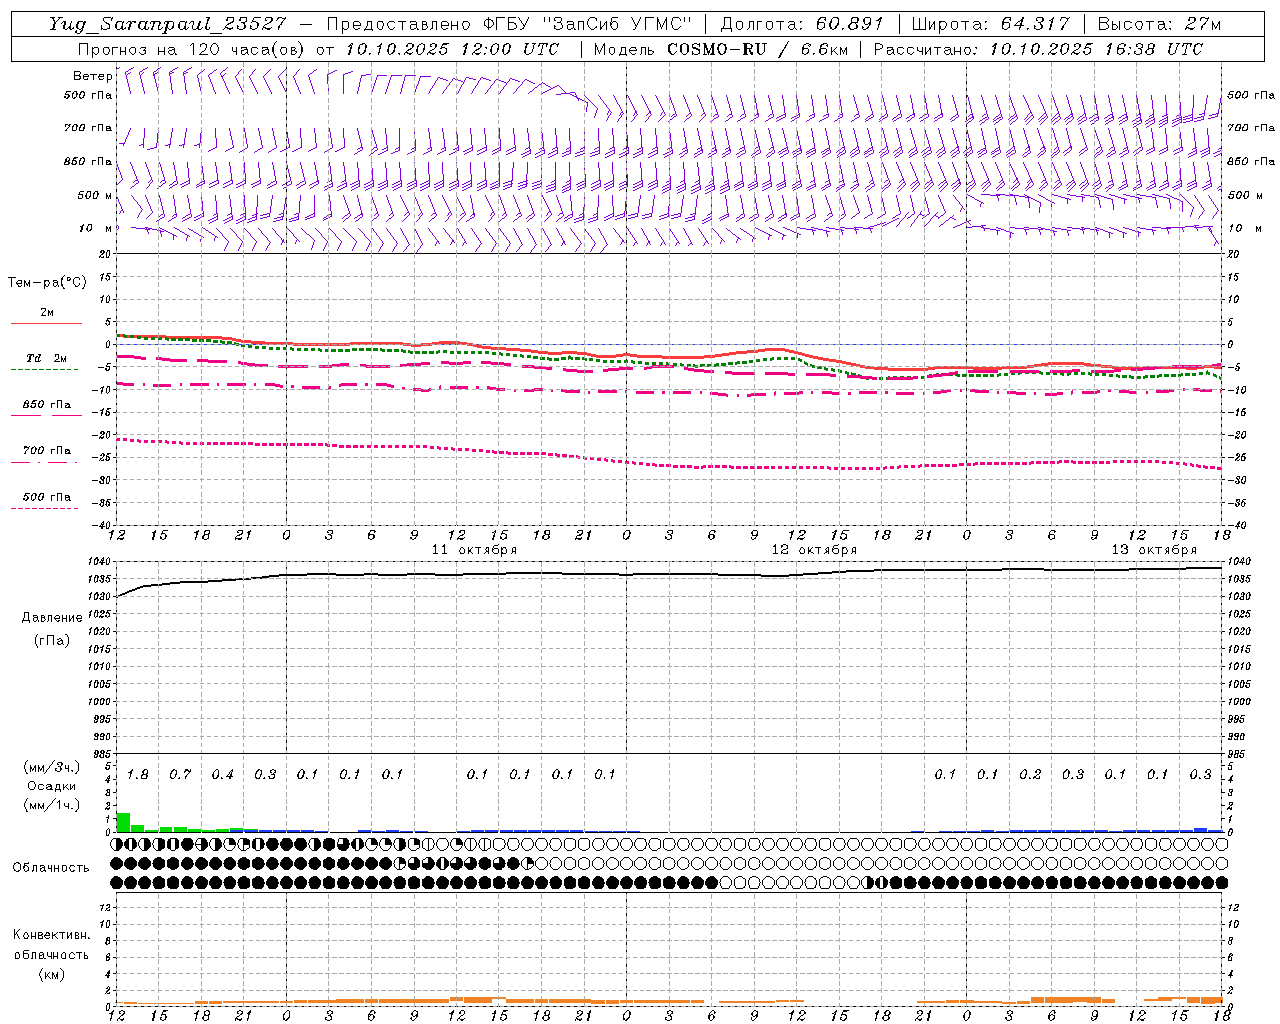The width and height of the screenshot is (1280, 1024).
Task: Click the Высота: 27м header field
Action: click(1159, 24)
